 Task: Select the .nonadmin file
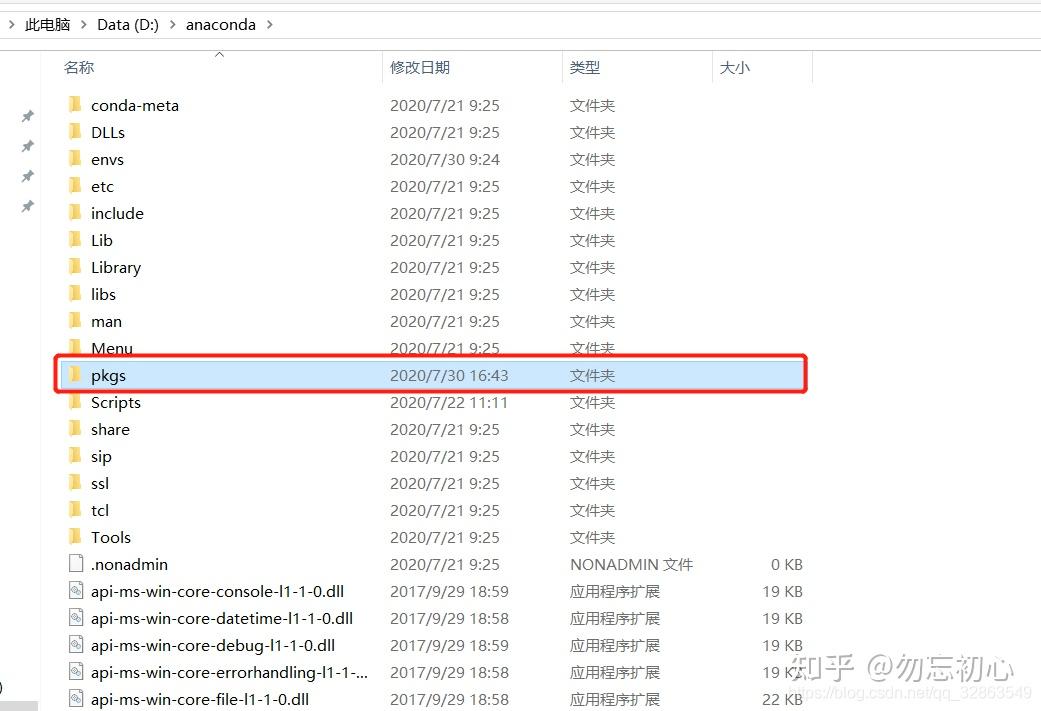click(129, 564)
